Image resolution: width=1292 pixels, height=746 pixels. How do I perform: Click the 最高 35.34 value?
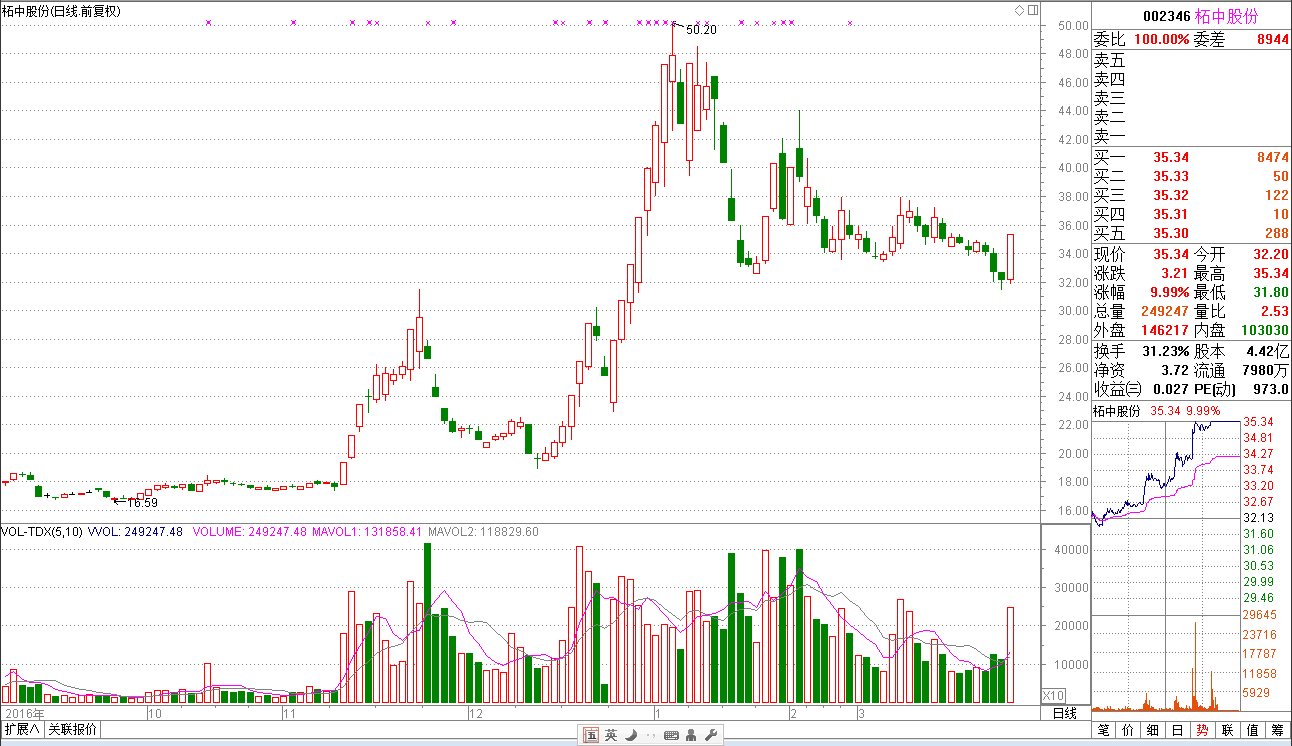click(1271, 273)
